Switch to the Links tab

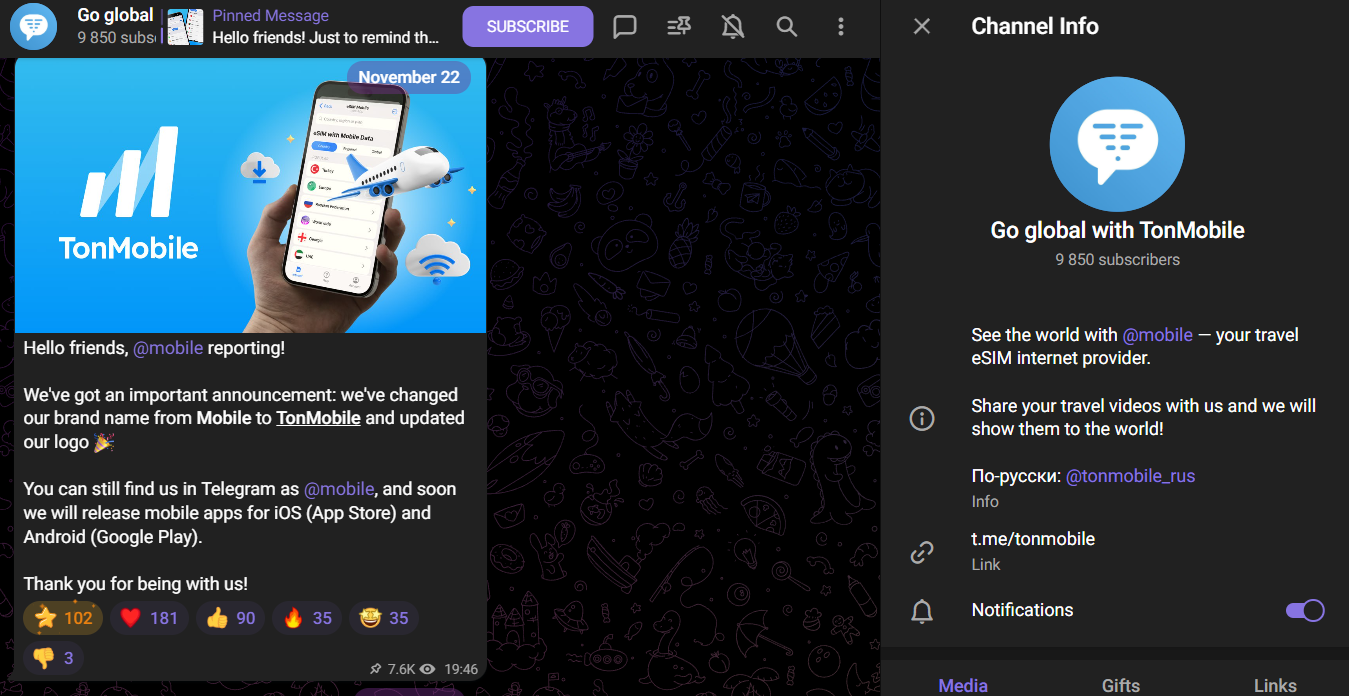click(x=1275, y=685)
